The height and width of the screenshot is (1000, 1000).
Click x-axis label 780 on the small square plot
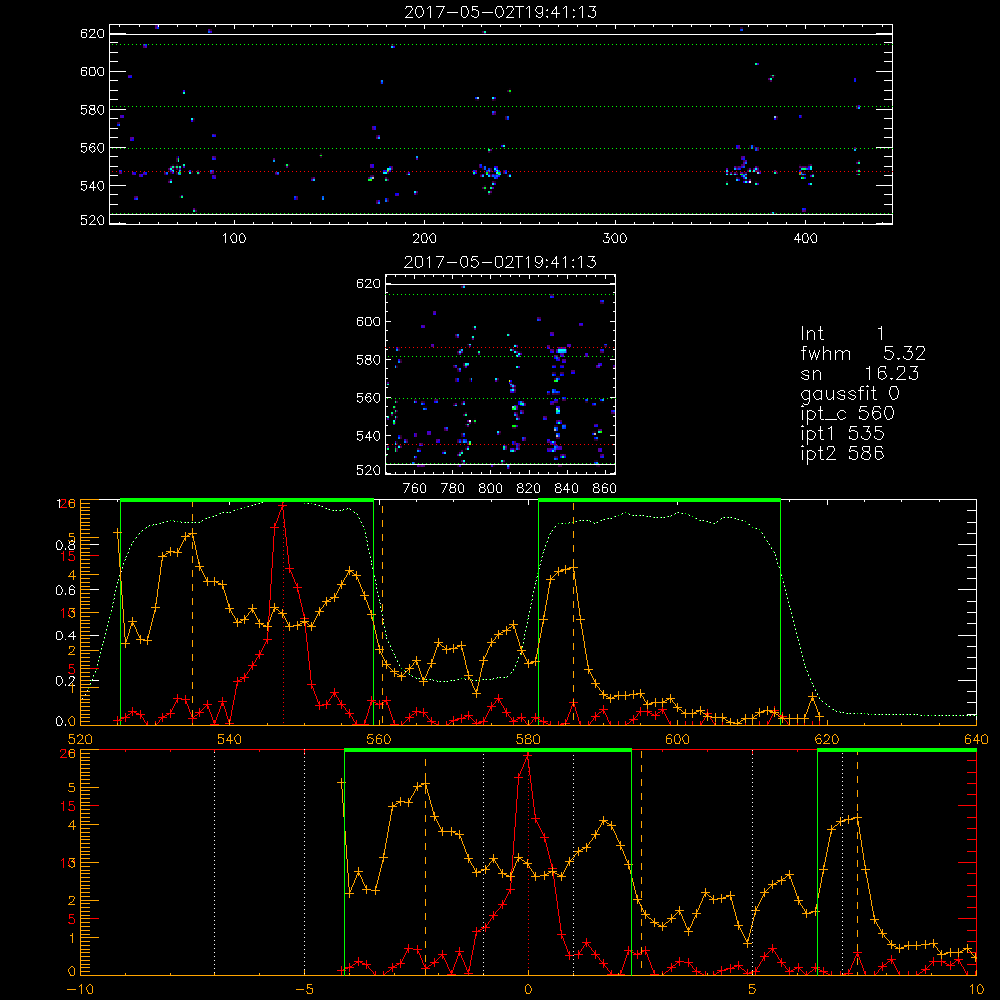coord(453,489)
